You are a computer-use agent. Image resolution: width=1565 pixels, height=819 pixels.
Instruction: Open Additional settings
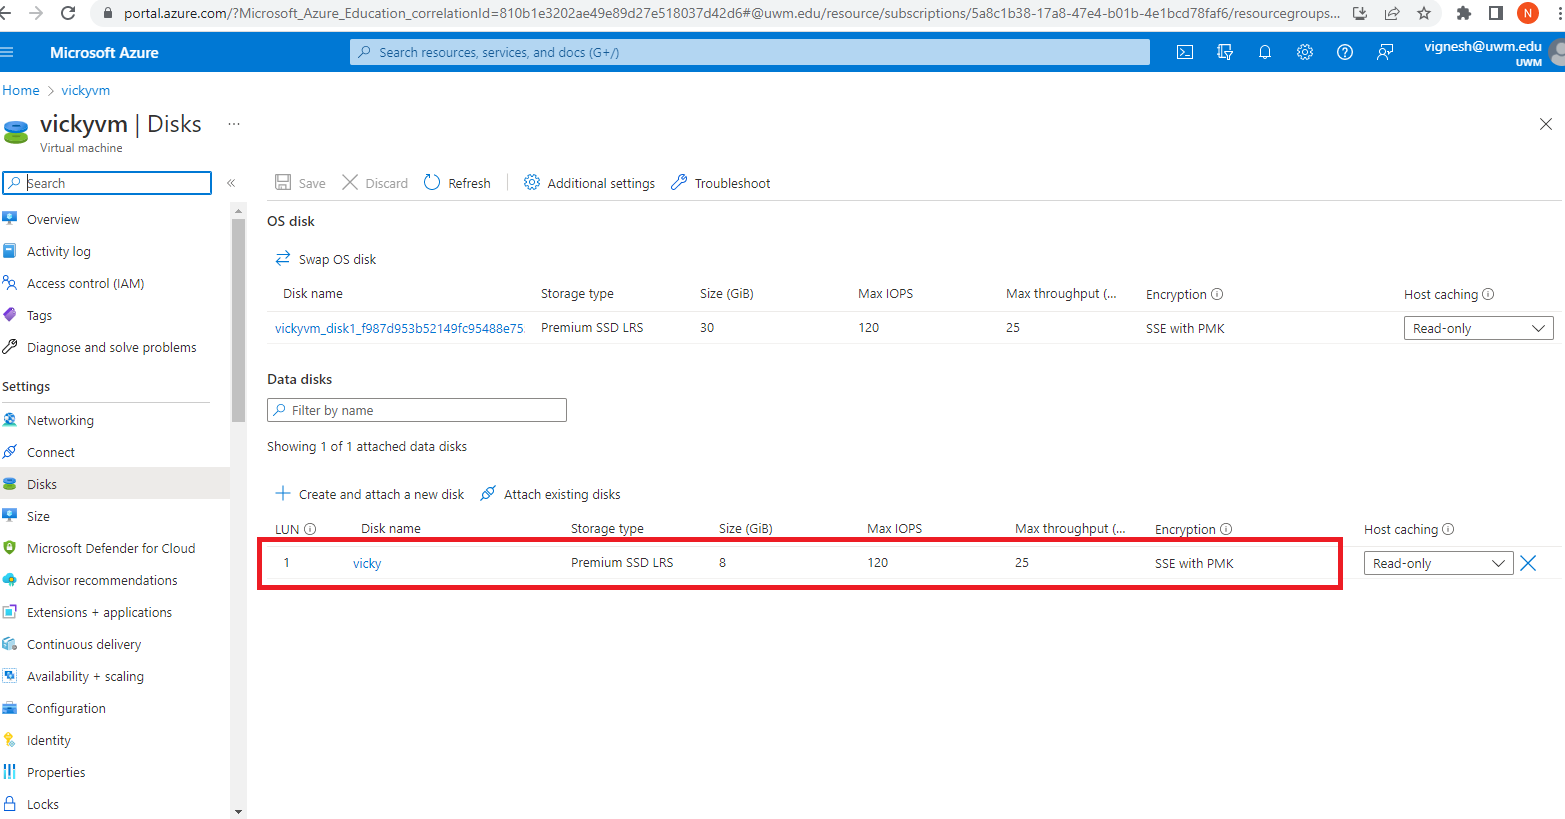coord(589,182)
